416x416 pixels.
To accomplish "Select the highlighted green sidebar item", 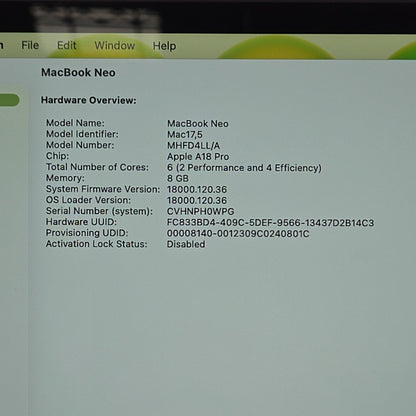I will click(9, 100).
